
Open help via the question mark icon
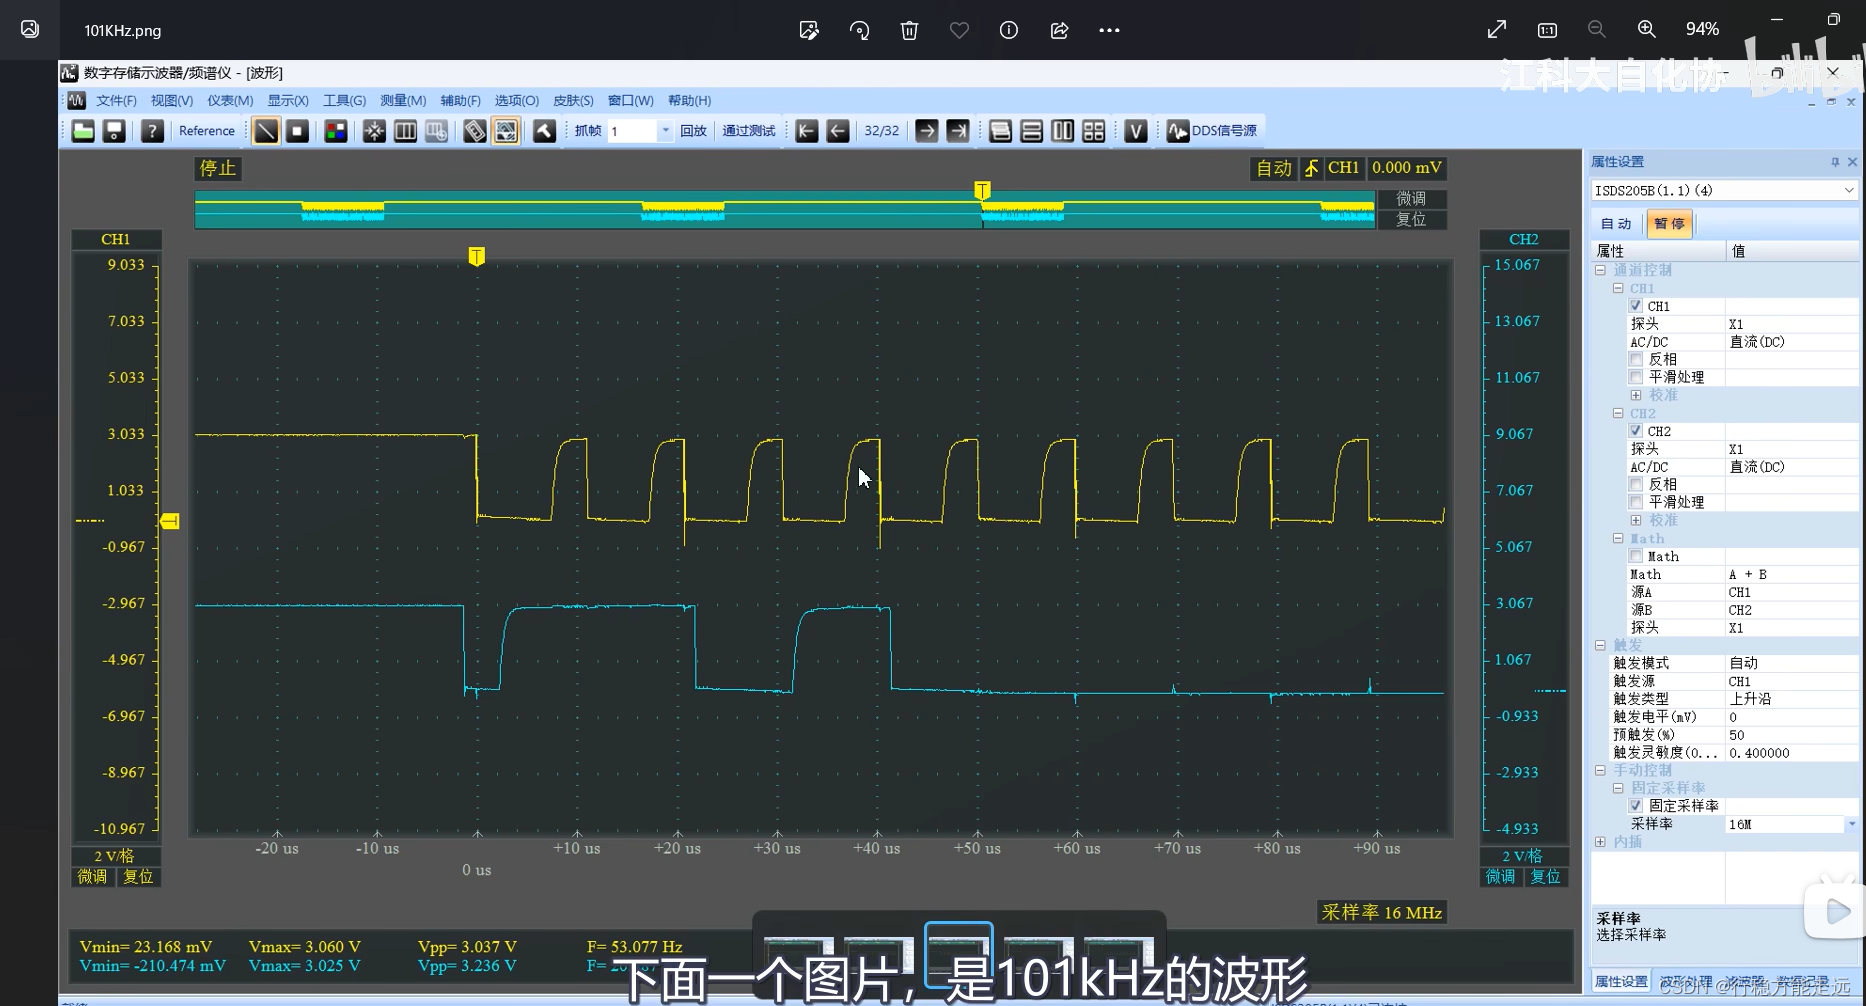152,131
